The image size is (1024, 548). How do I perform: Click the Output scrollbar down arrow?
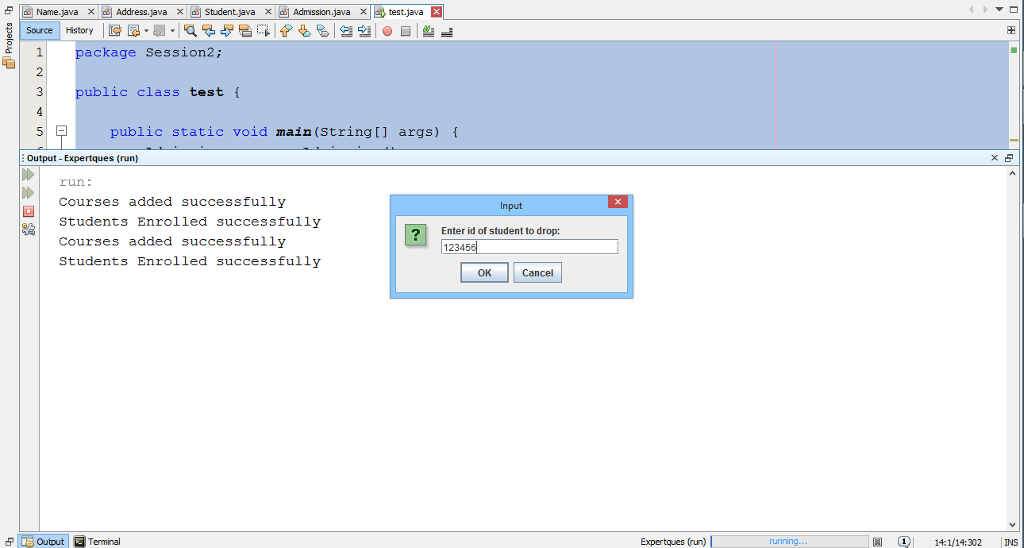coord(1013,526)
